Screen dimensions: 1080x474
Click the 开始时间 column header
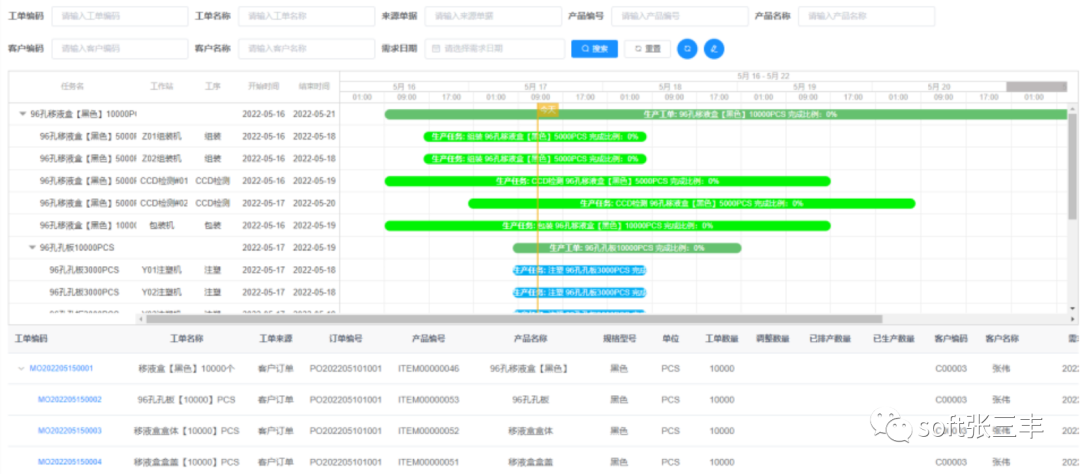click(264, 86)
